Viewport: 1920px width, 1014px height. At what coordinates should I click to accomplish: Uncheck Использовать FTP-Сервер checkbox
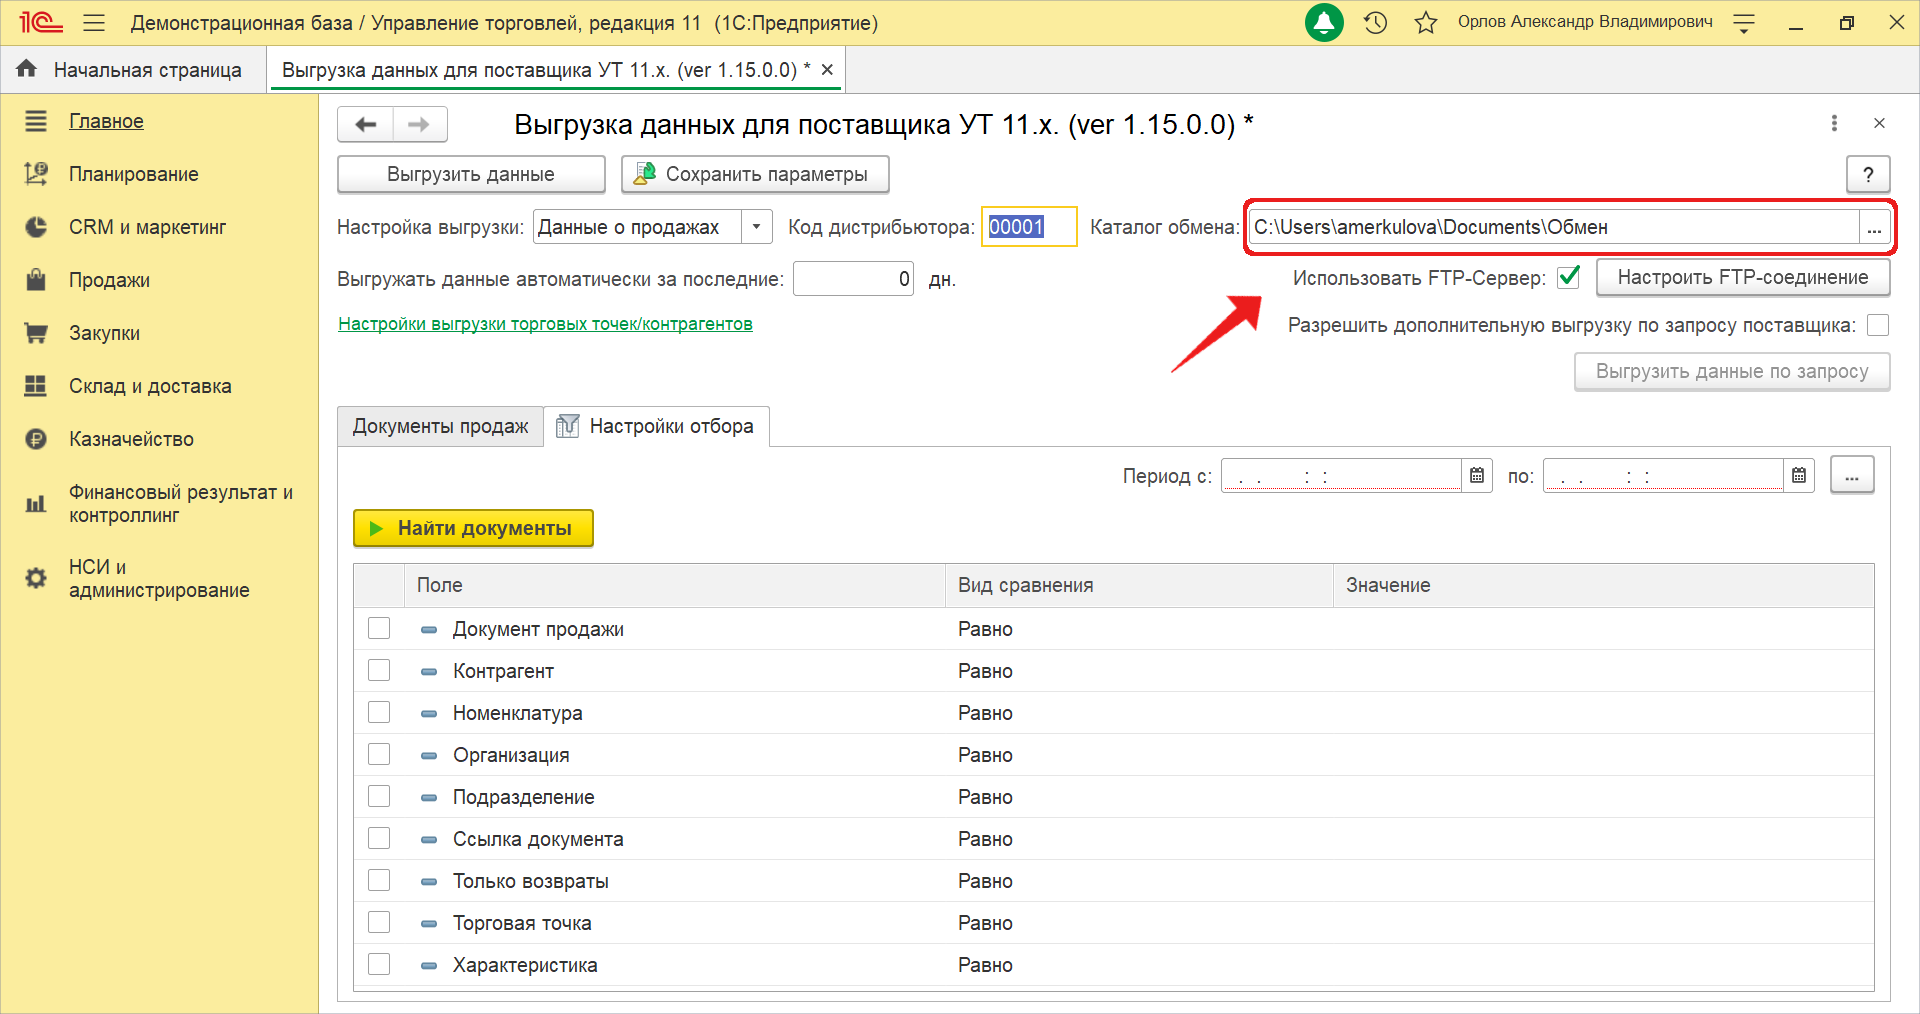(x=1569, y=277)
